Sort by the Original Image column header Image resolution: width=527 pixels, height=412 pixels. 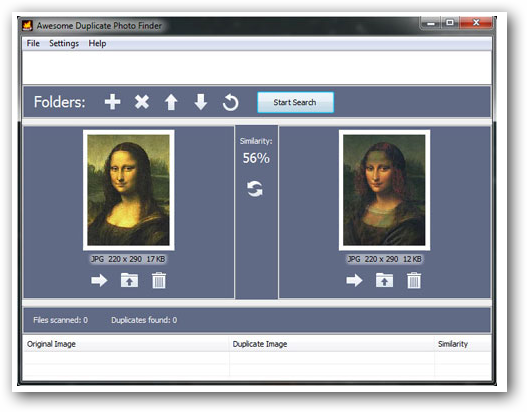click(126, 344)
